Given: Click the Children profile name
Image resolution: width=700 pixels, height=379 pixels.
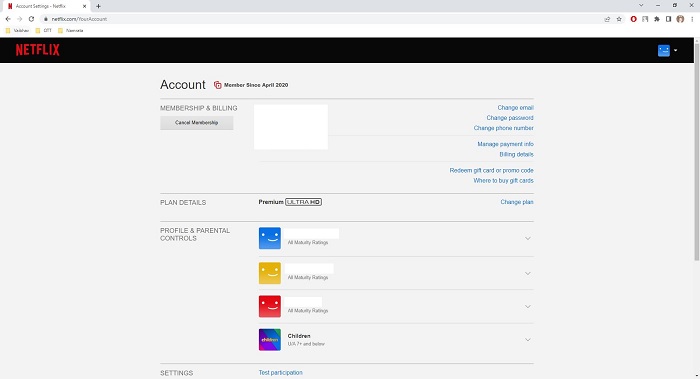Looking at the screenshot, I should pos(299,336).
